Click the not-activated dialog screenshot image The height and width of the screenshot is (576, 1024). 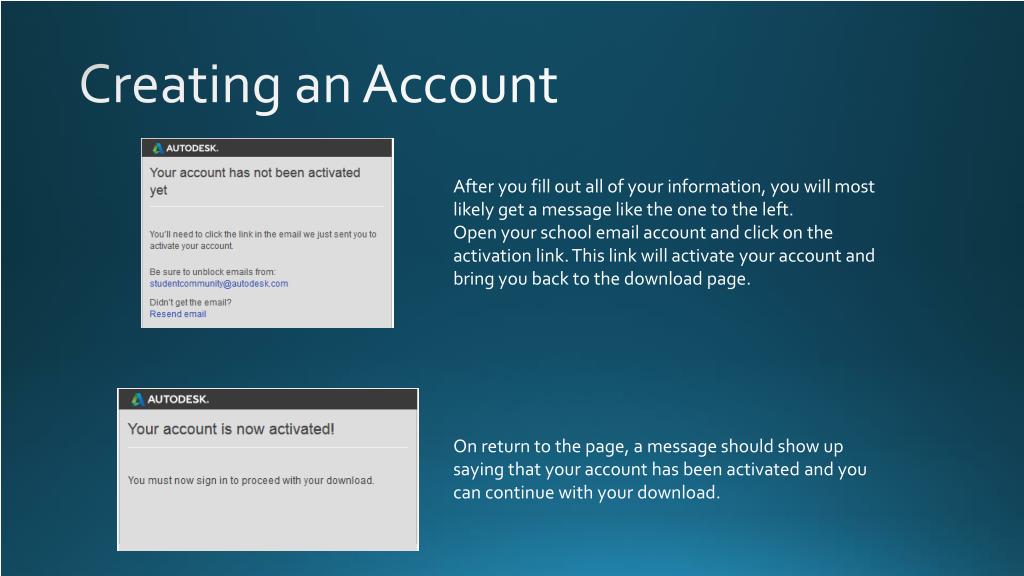coord(267,233)
